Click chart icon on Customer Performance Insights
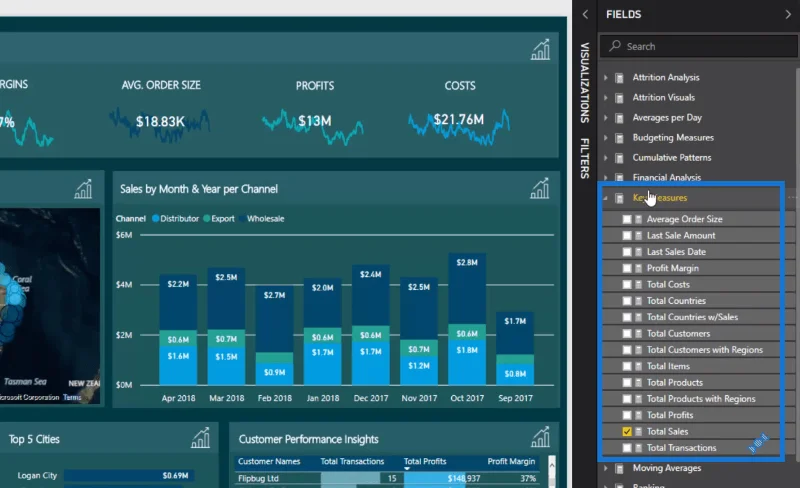The height and width of the screenshot is (488, 800). [x=540, y=437]
